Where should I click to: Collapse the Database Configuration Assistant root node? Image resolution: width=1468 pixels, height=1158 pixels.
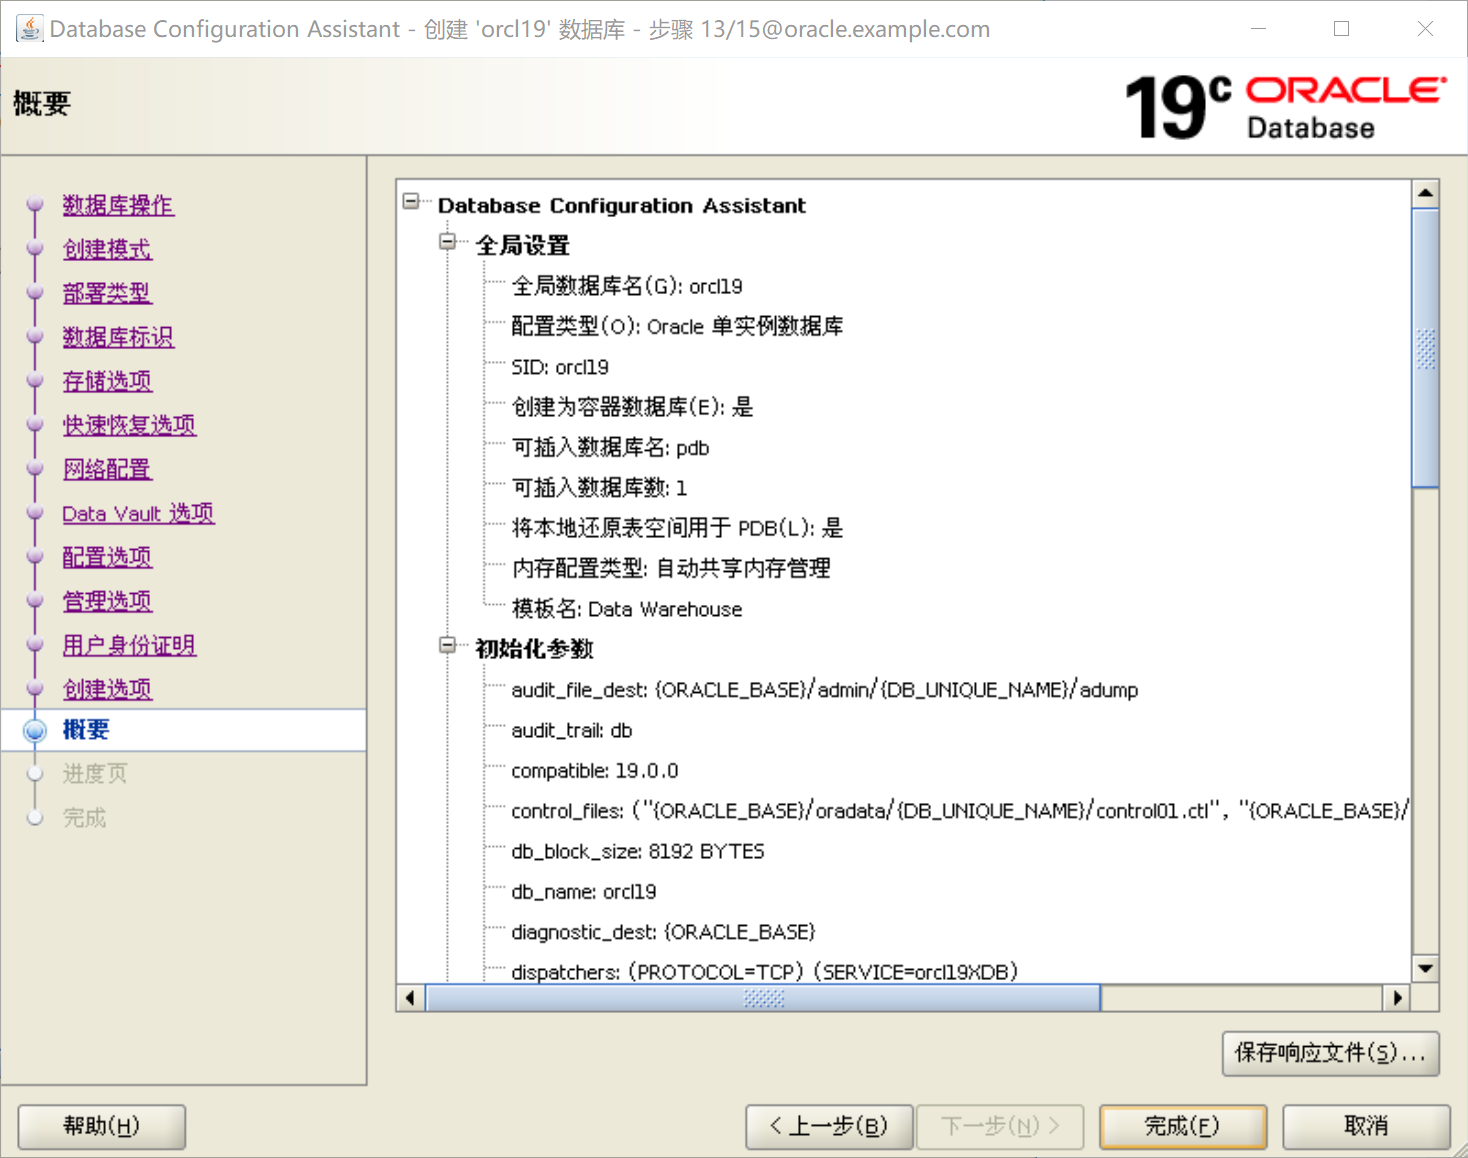coord(411,202)
